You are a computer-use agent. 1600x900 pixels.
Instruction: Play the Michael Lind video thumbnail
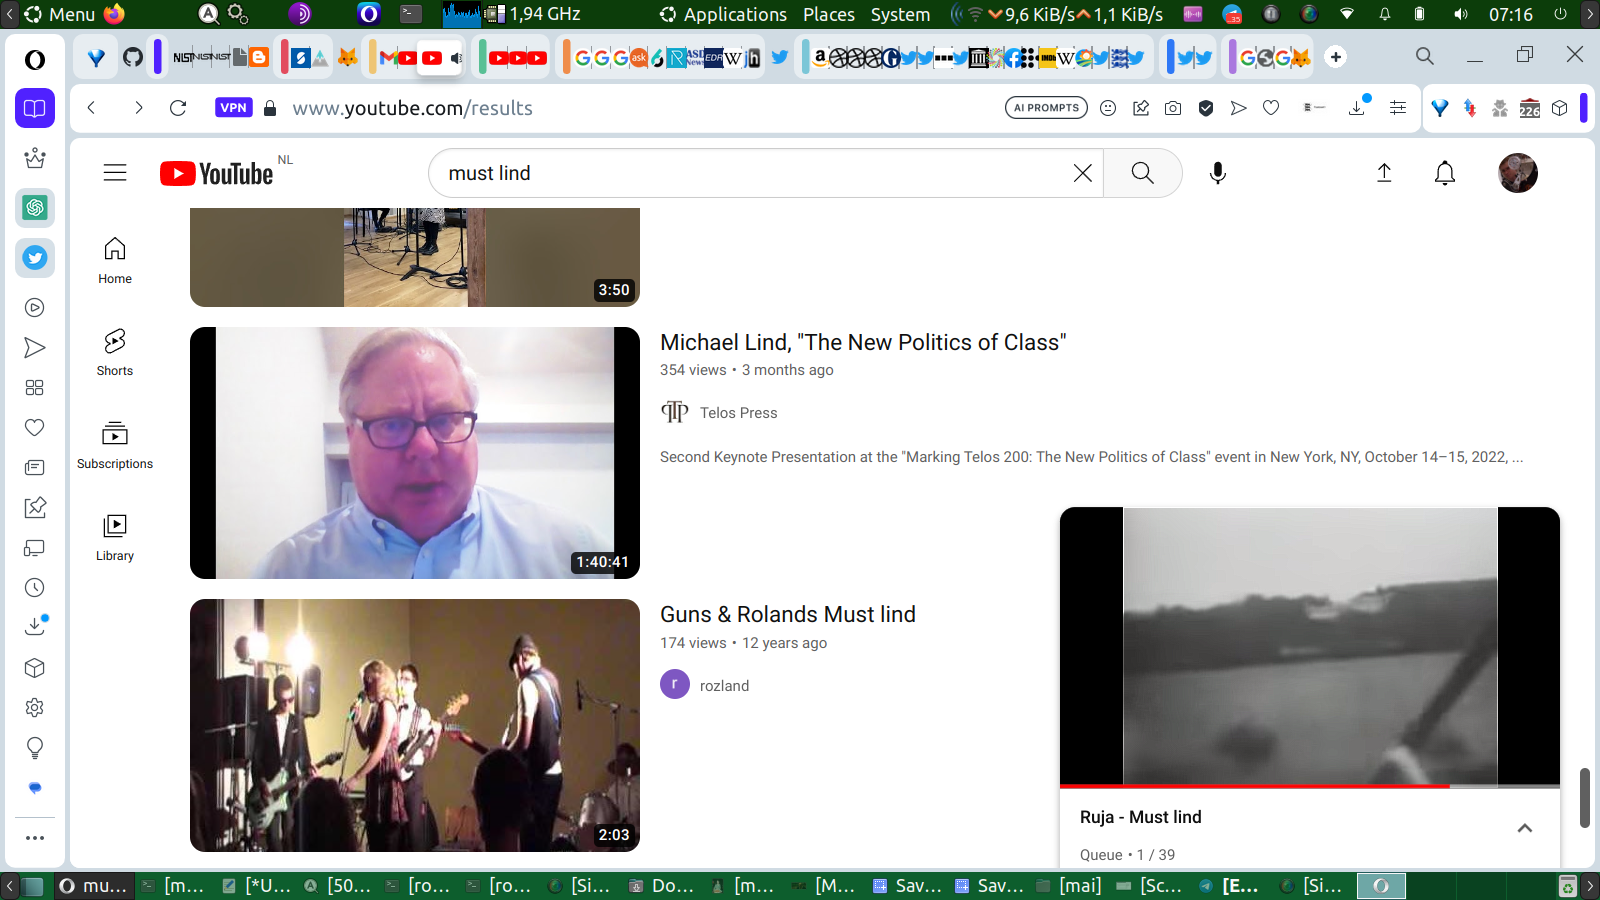coord(415,453)
